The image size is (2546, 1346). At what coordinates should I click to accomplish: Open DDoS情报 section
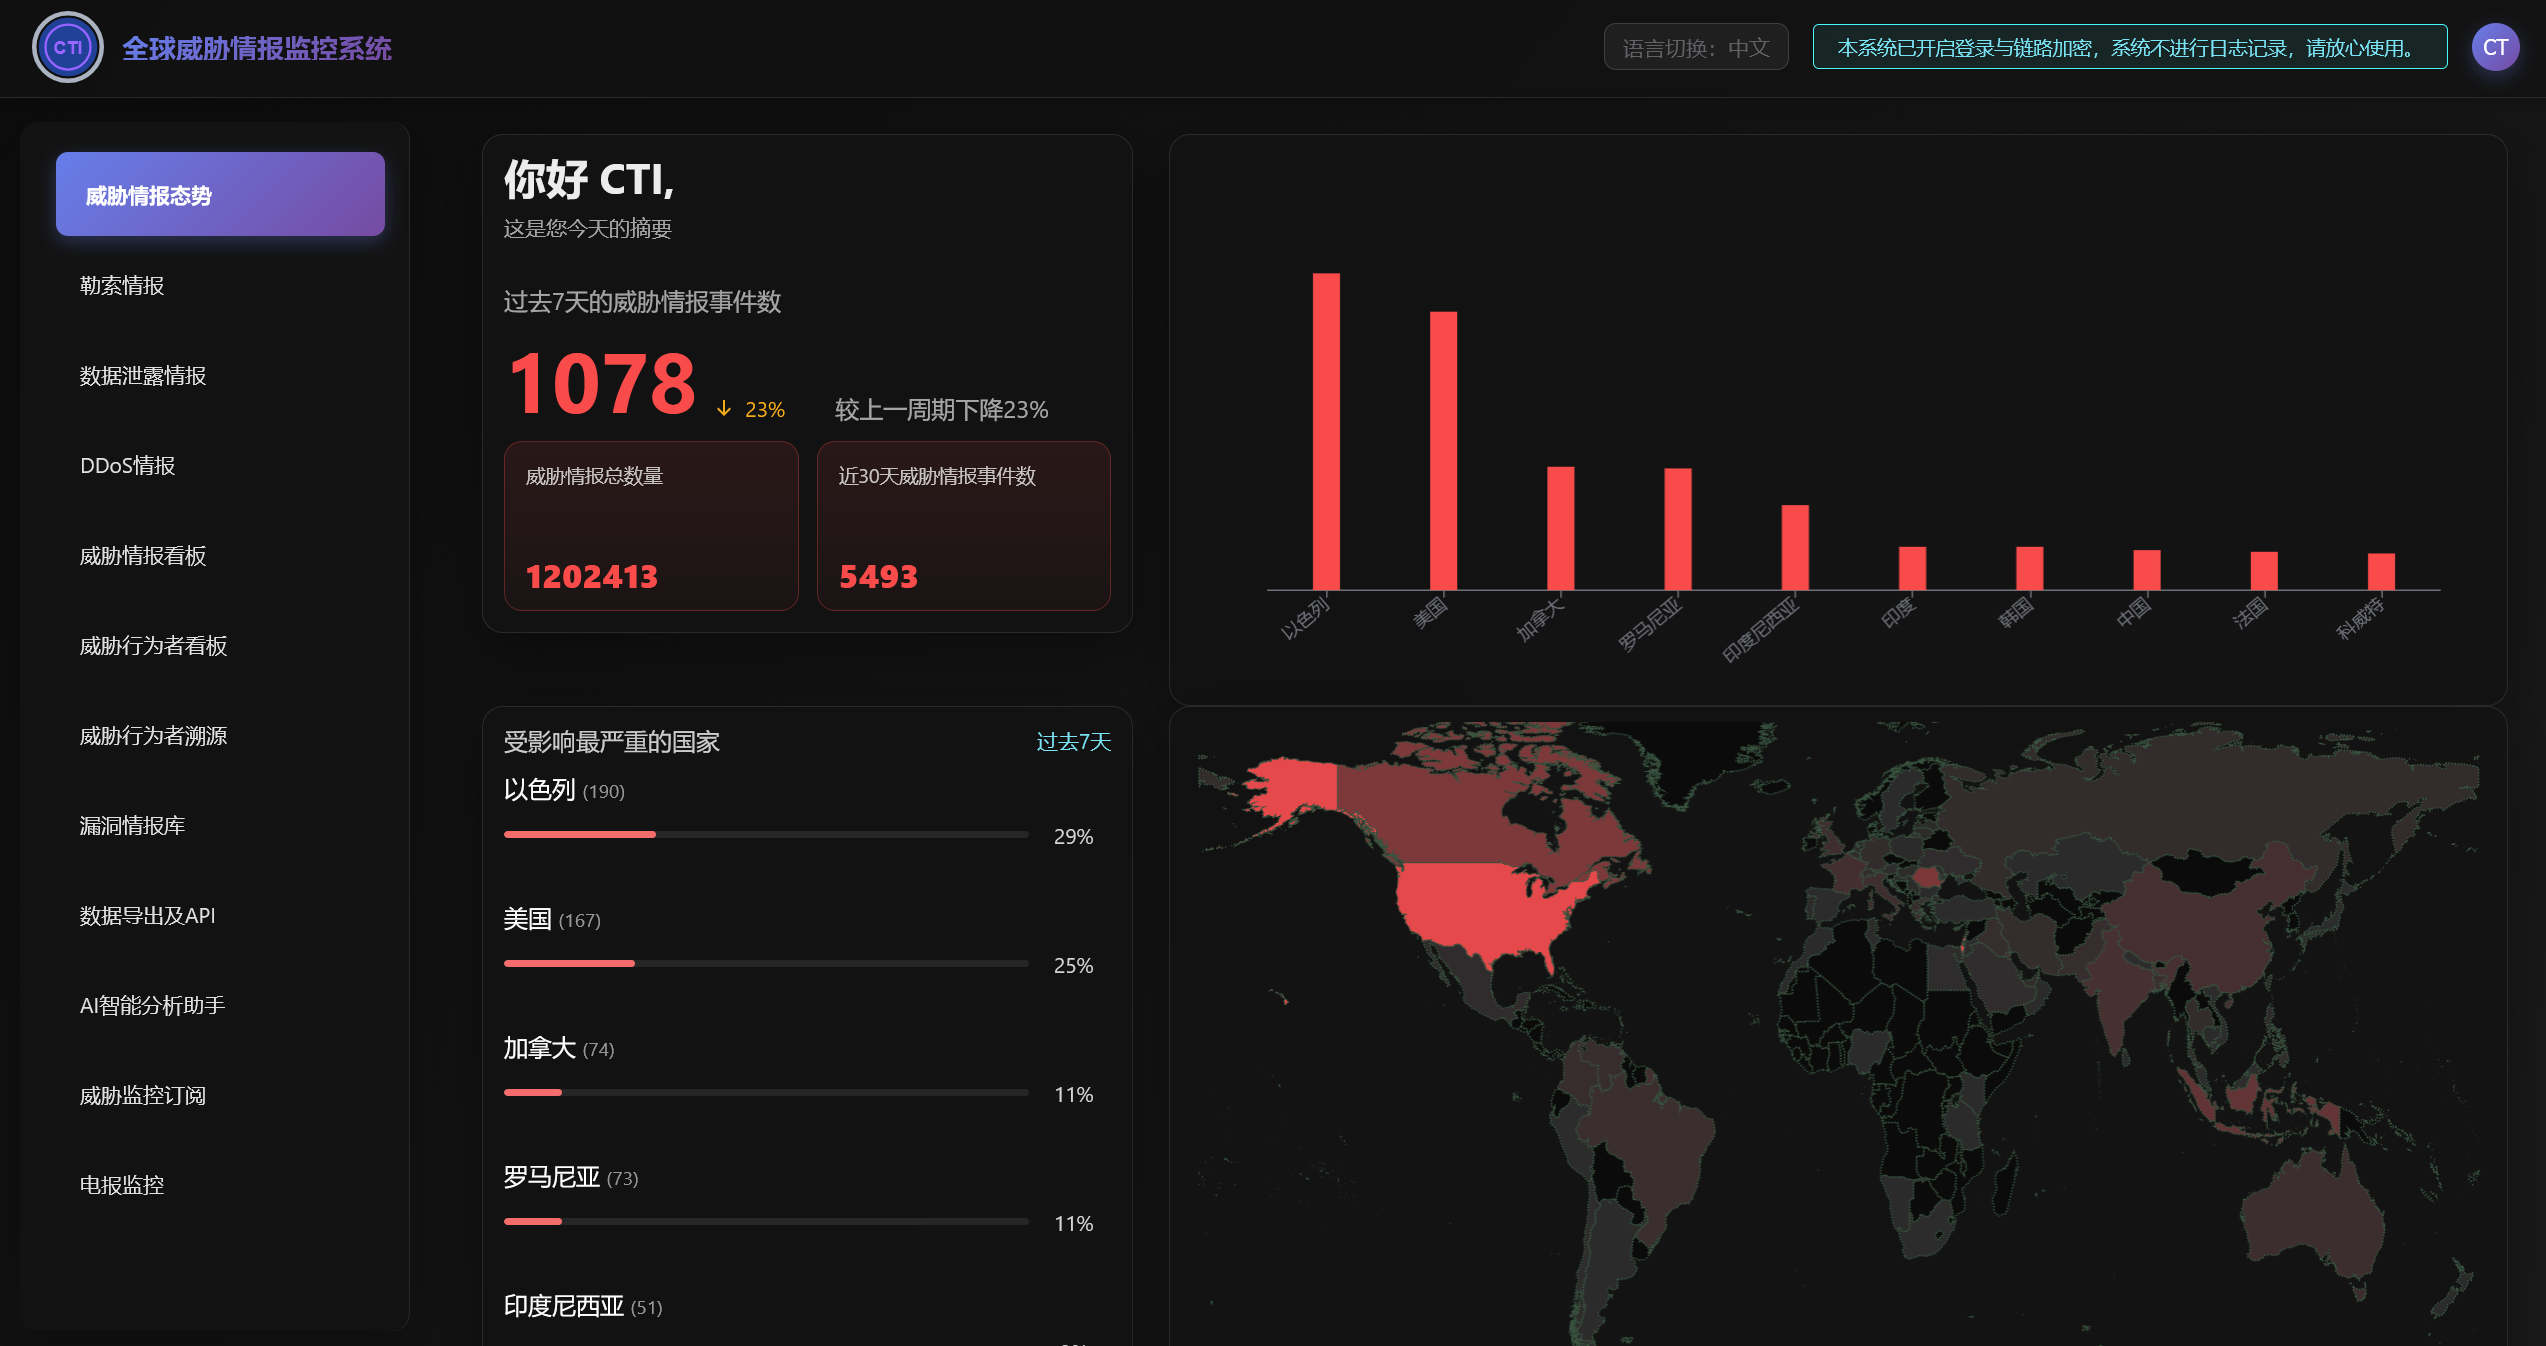128,466
